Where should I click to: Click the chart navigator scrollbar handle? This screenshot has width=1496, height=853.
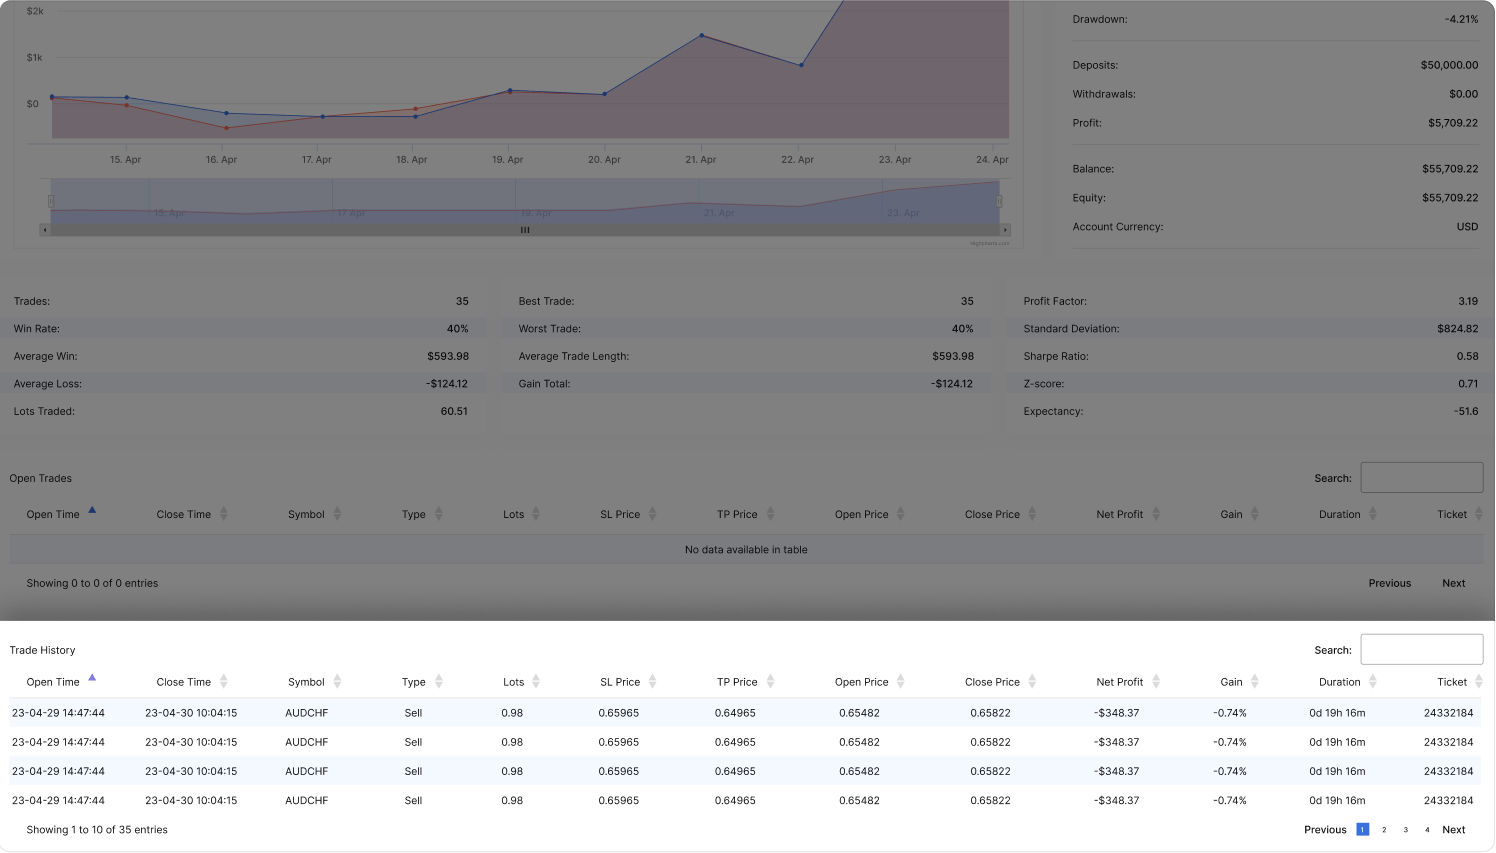point(525,230)
